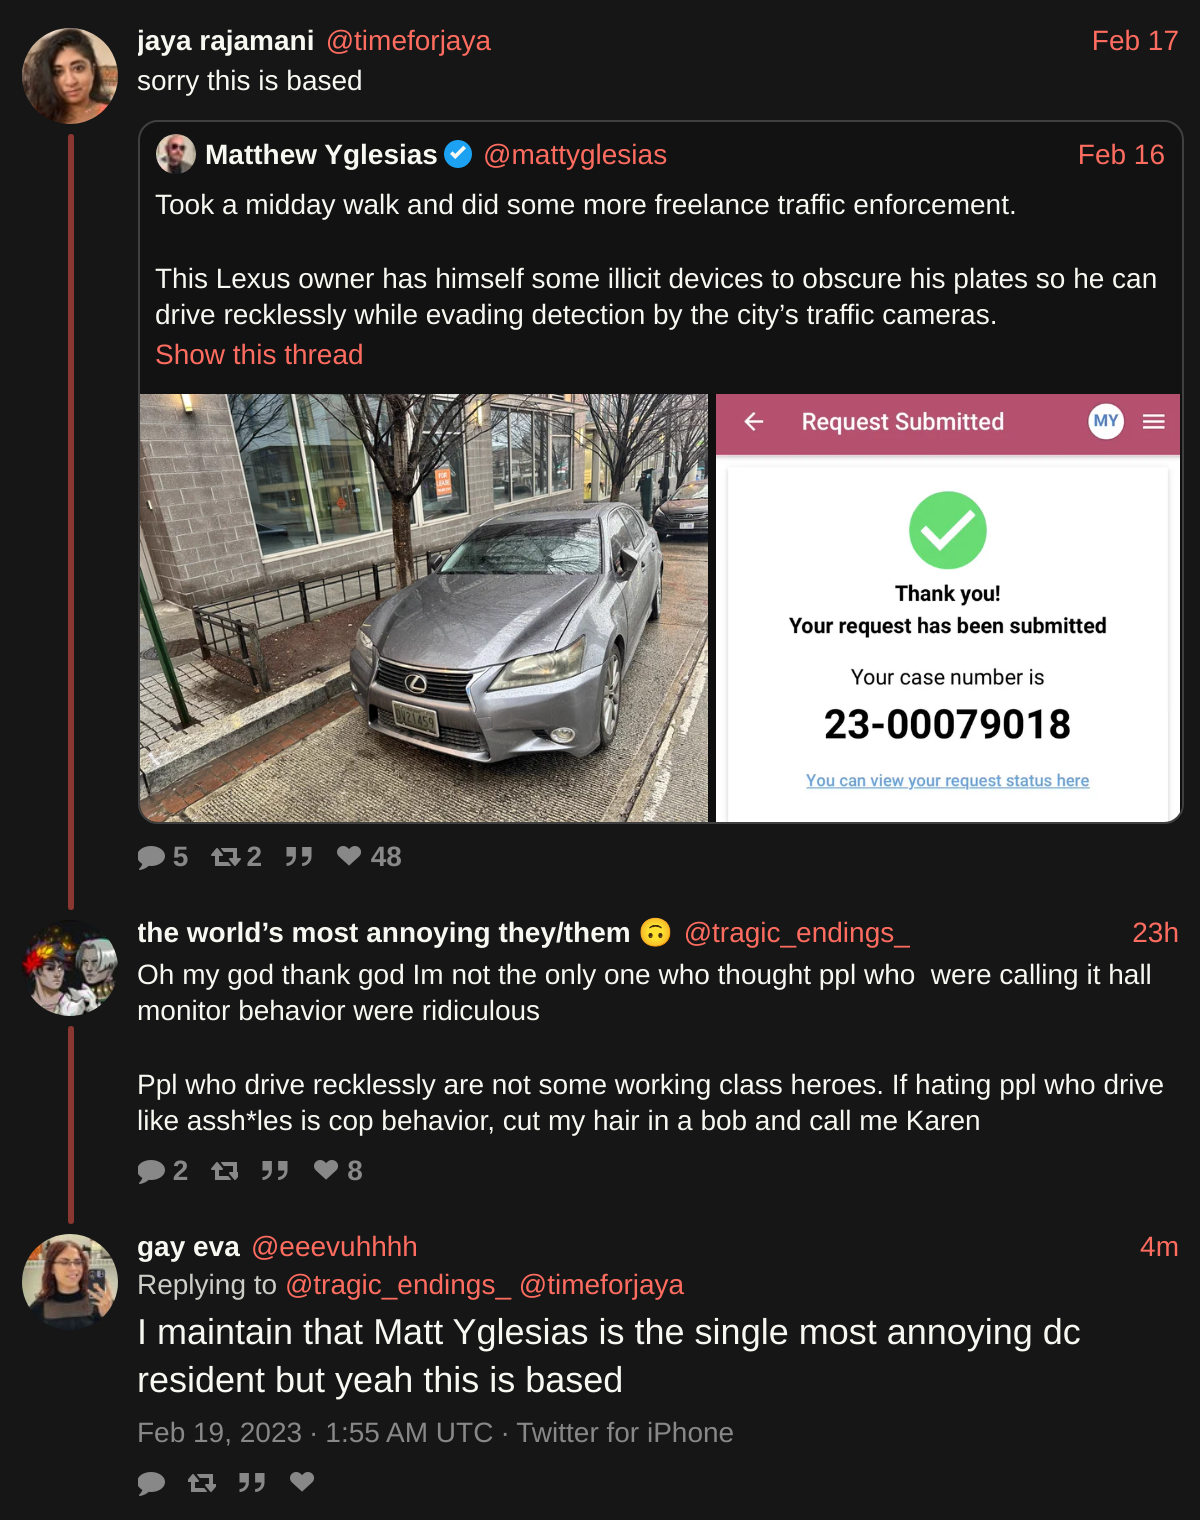
Task: Click the Feb 17 tweet timestamp
Action: click(1134, 41)
